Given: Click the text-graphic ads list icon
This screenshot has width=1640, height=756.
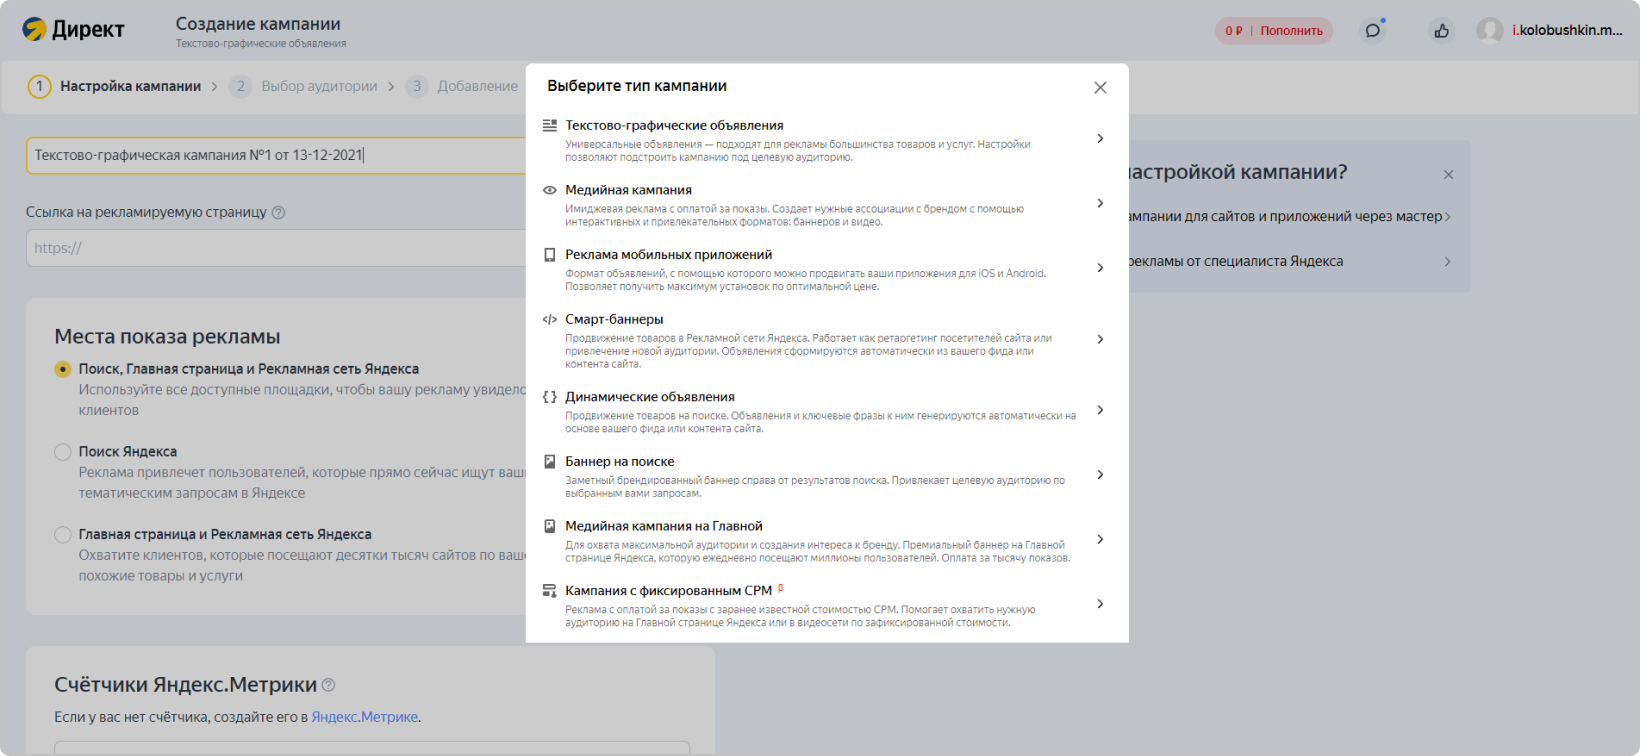Looking at the screenshot, I should pos(549,126).
